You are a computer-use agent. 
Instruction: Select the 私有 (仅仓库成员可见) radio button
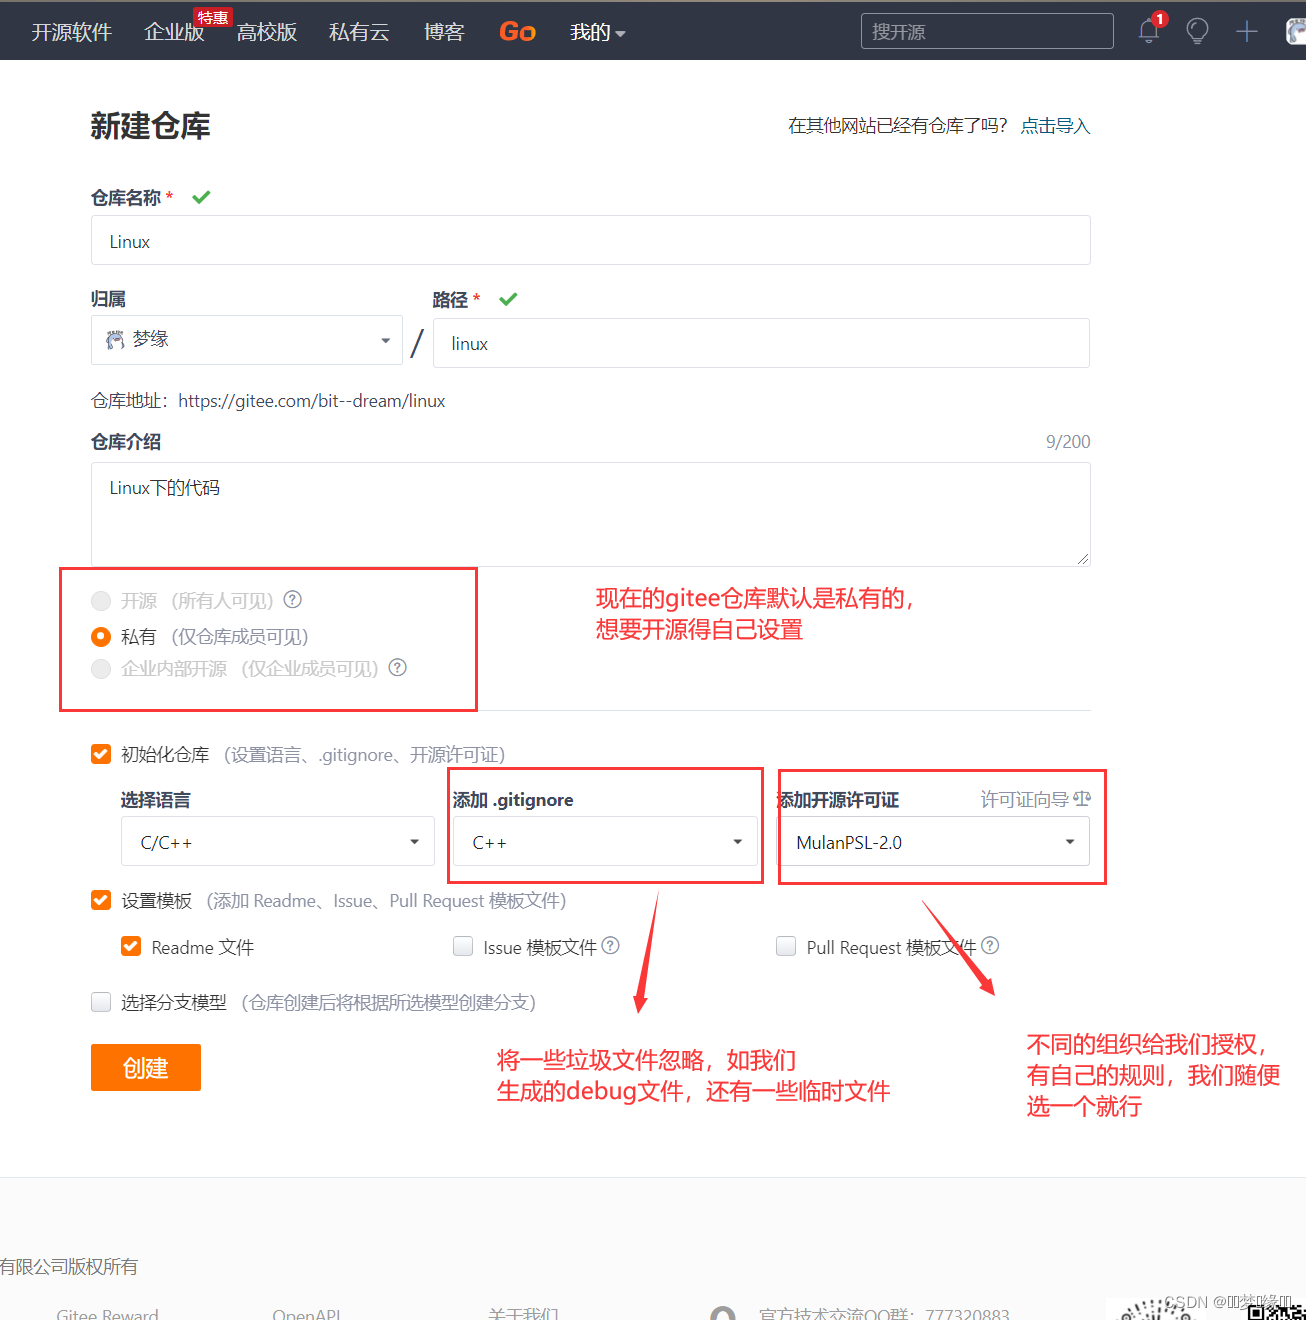point(101,637)
